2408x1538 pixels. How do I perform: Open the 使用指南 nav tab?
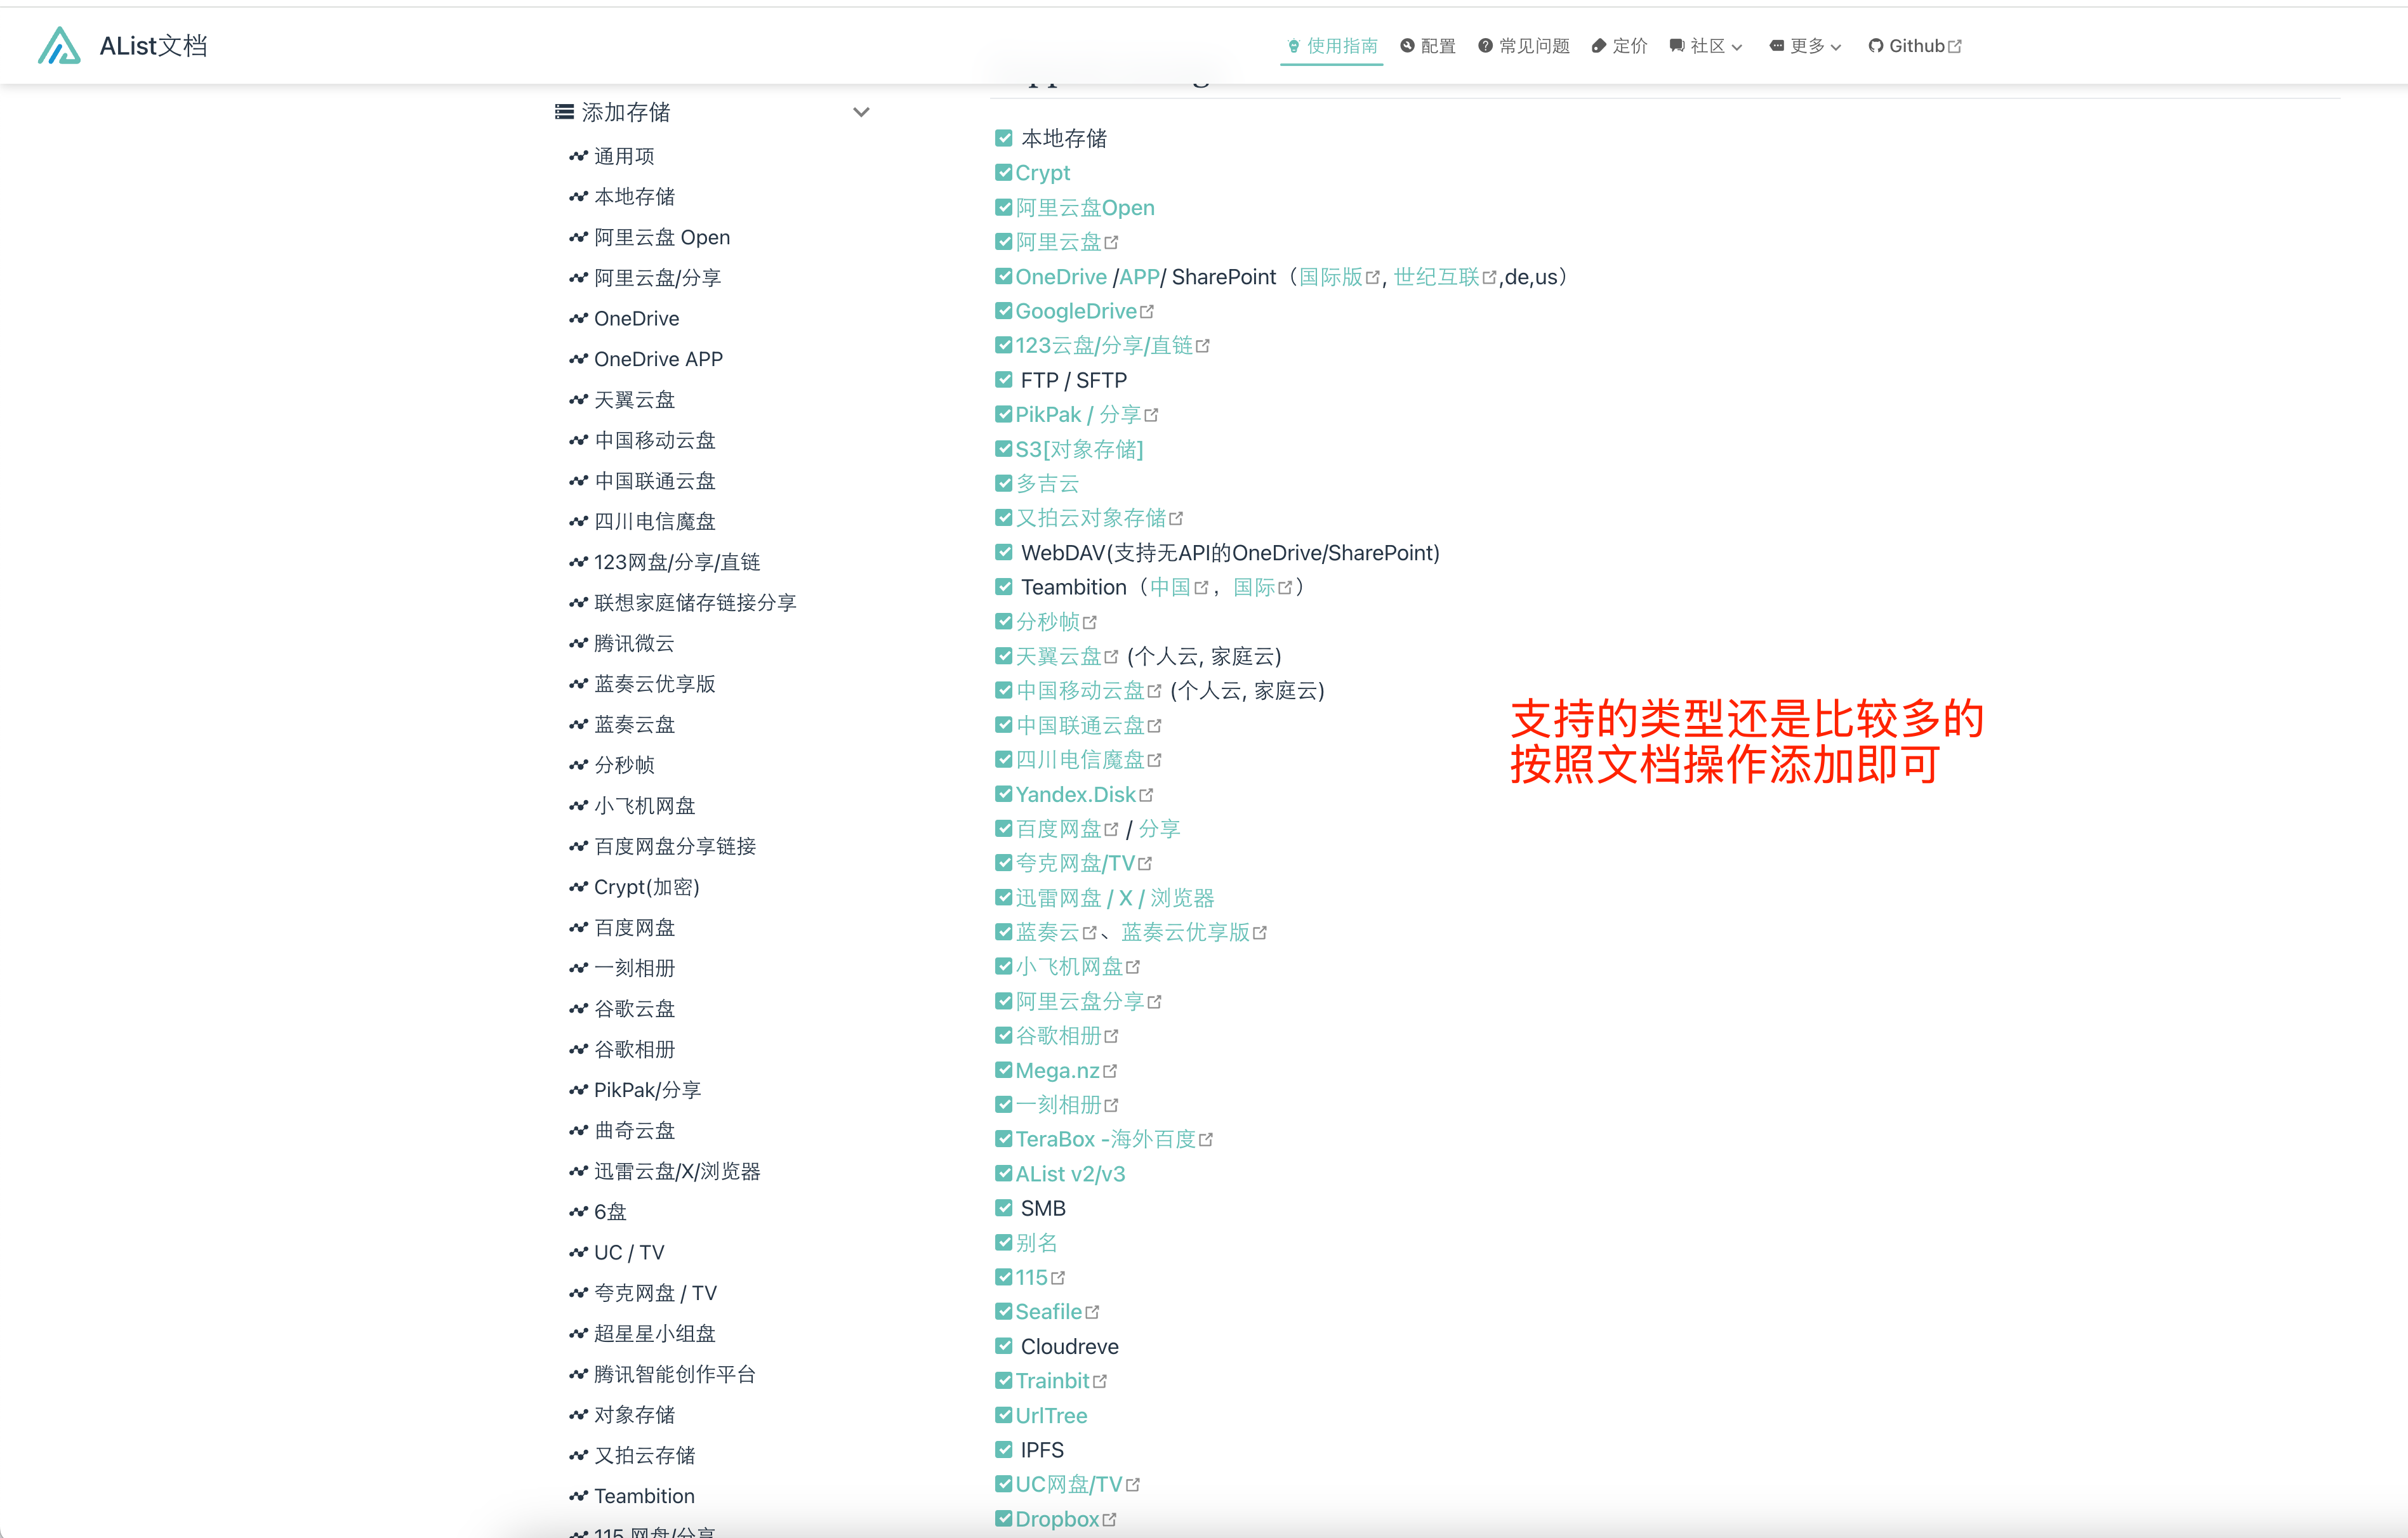click(1332, 46)
